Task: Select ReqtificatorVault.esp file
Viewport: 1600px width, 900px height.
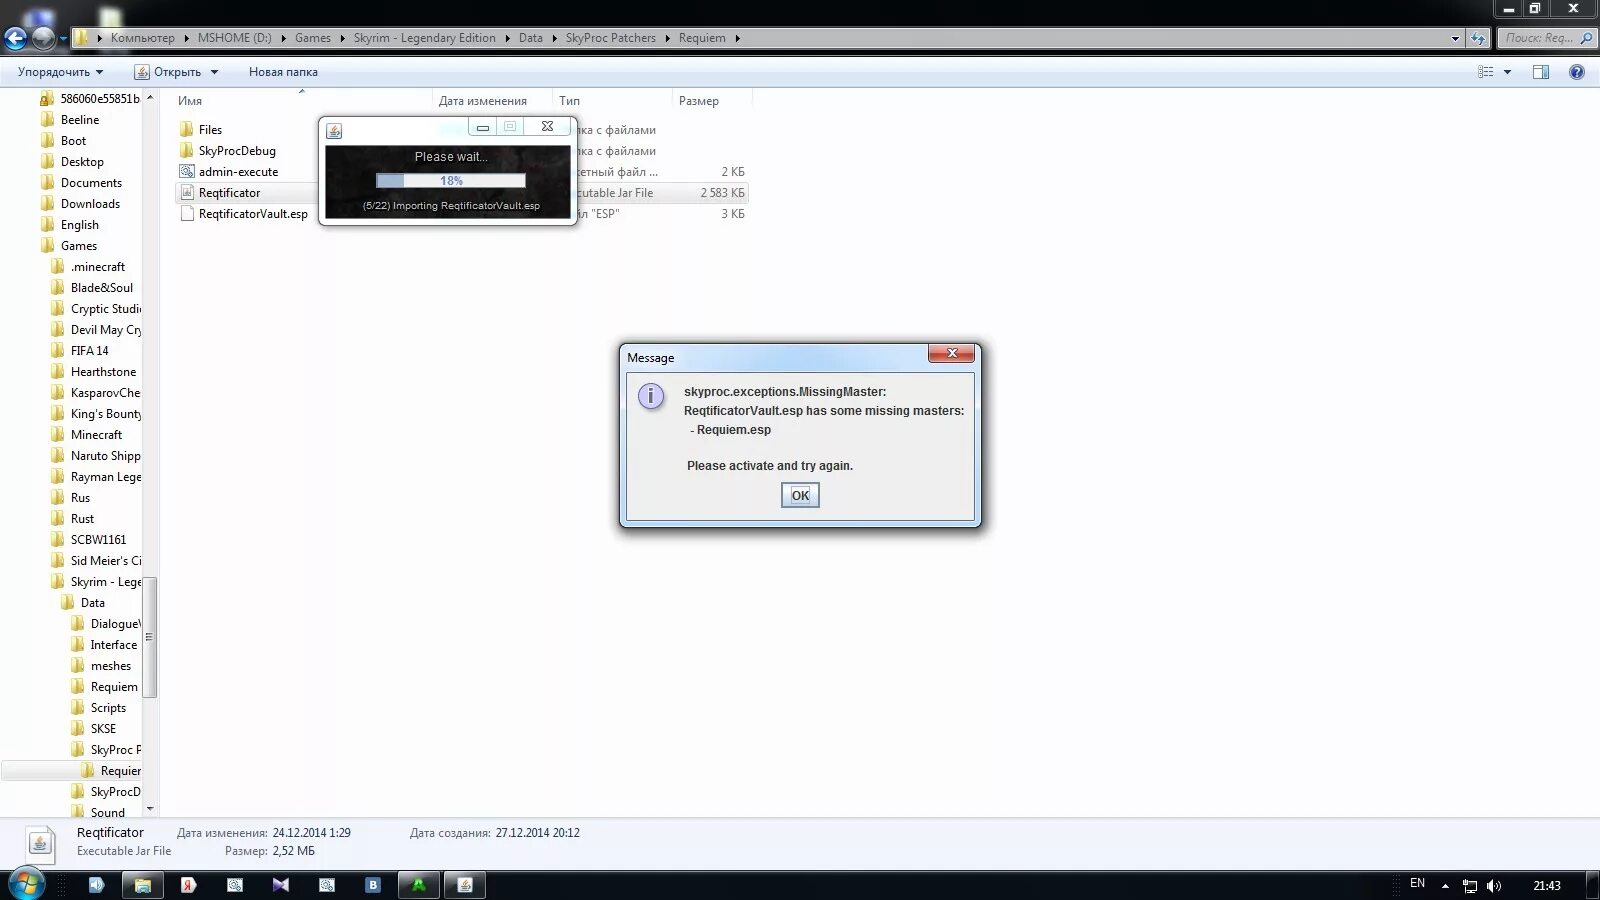Action: coord(253,214)
